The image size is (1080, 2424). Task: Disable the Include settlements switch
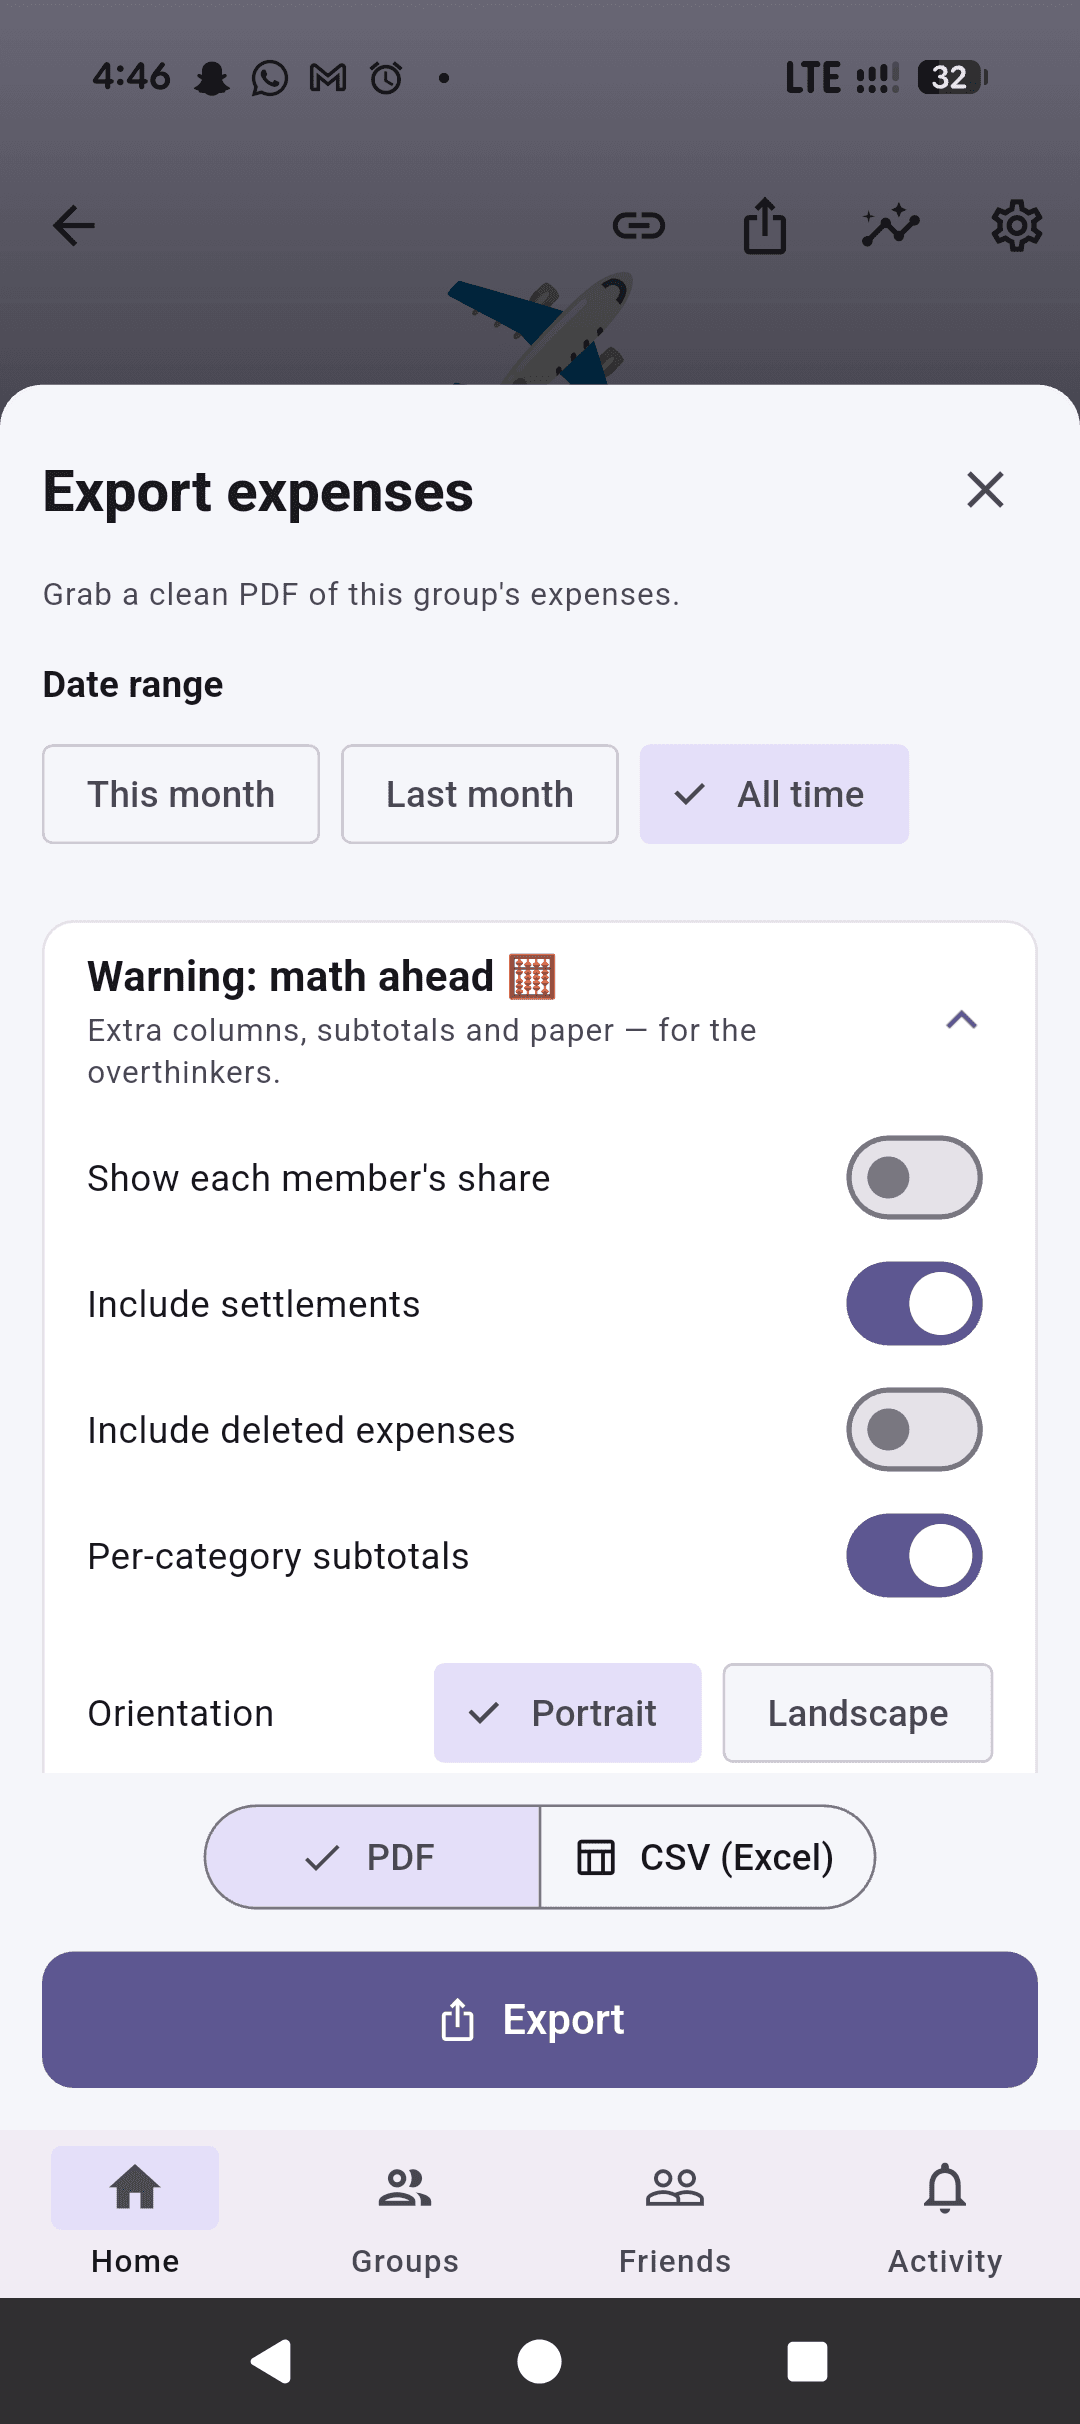pos(914,1304)
